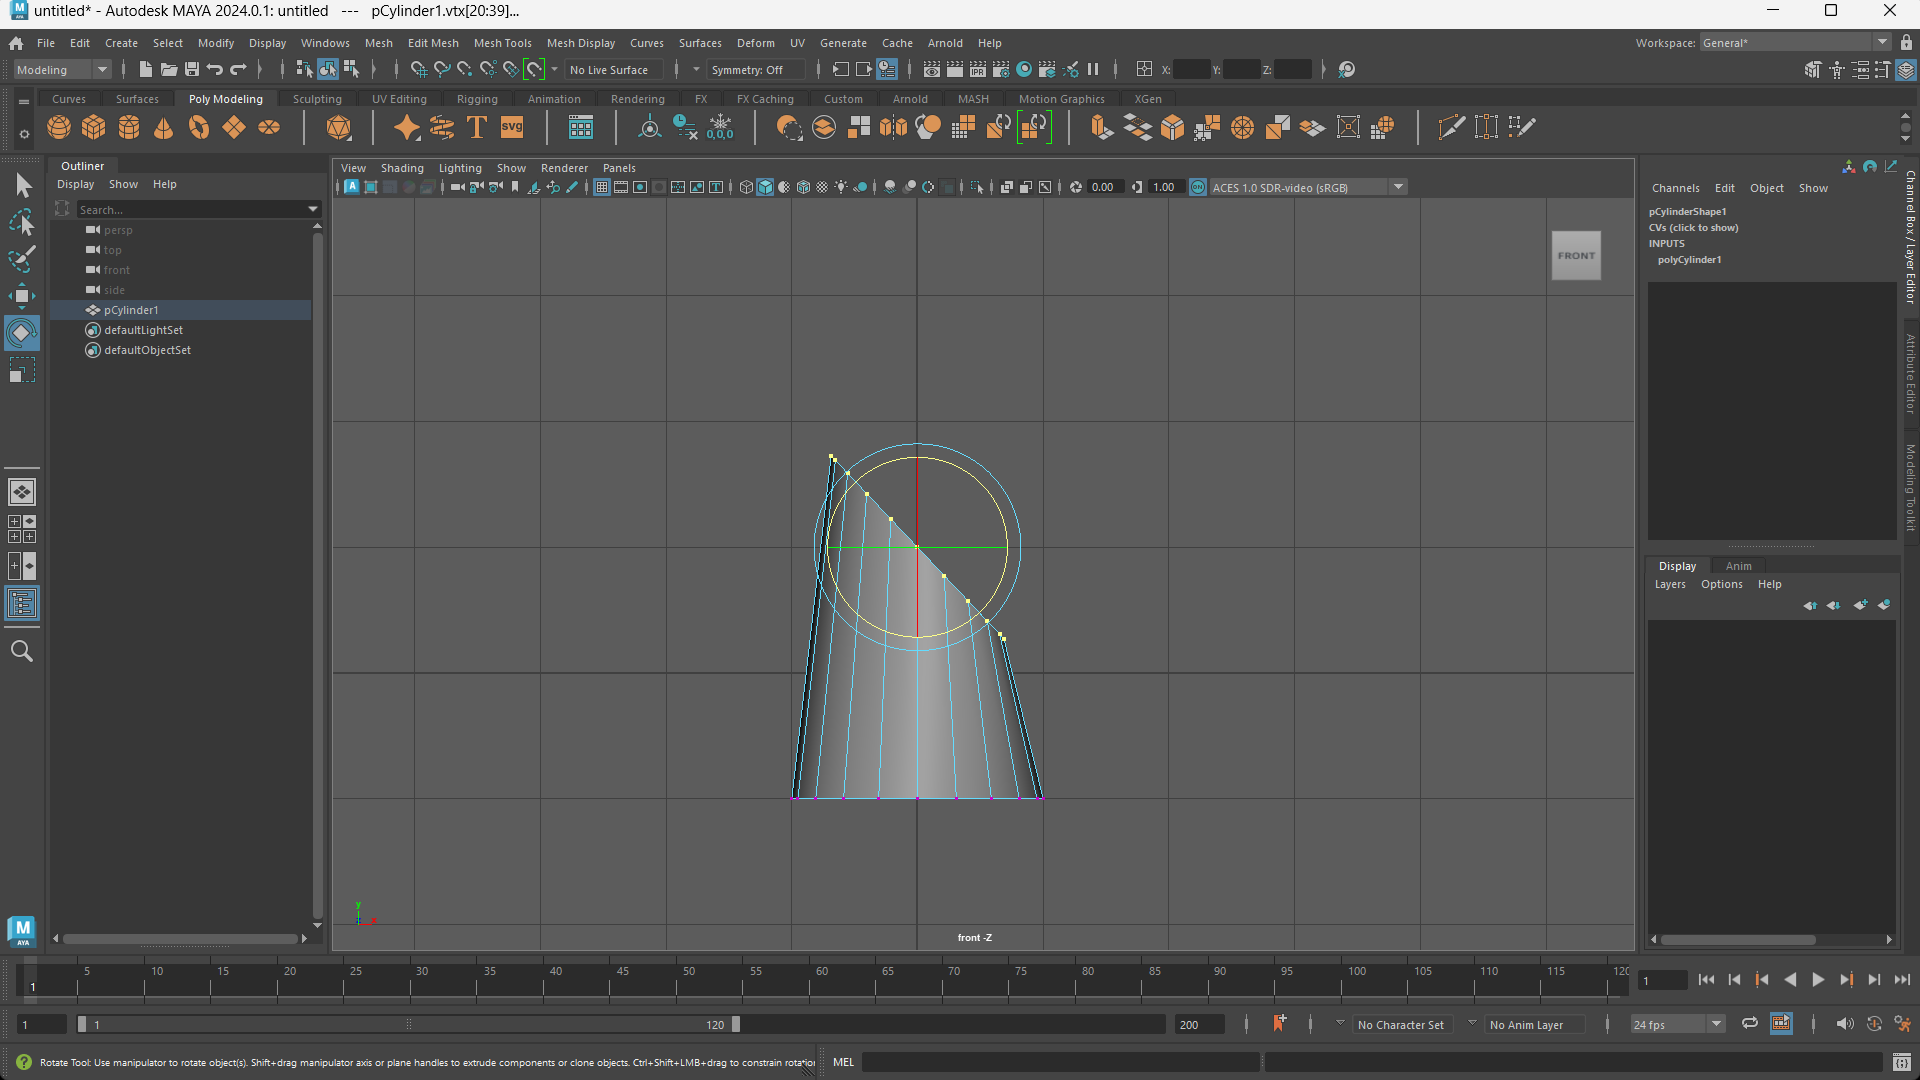Screen dimensions: 1920x1080
Task: Expand the ACES color space dropdown
Action: (x=1398, y=188)
